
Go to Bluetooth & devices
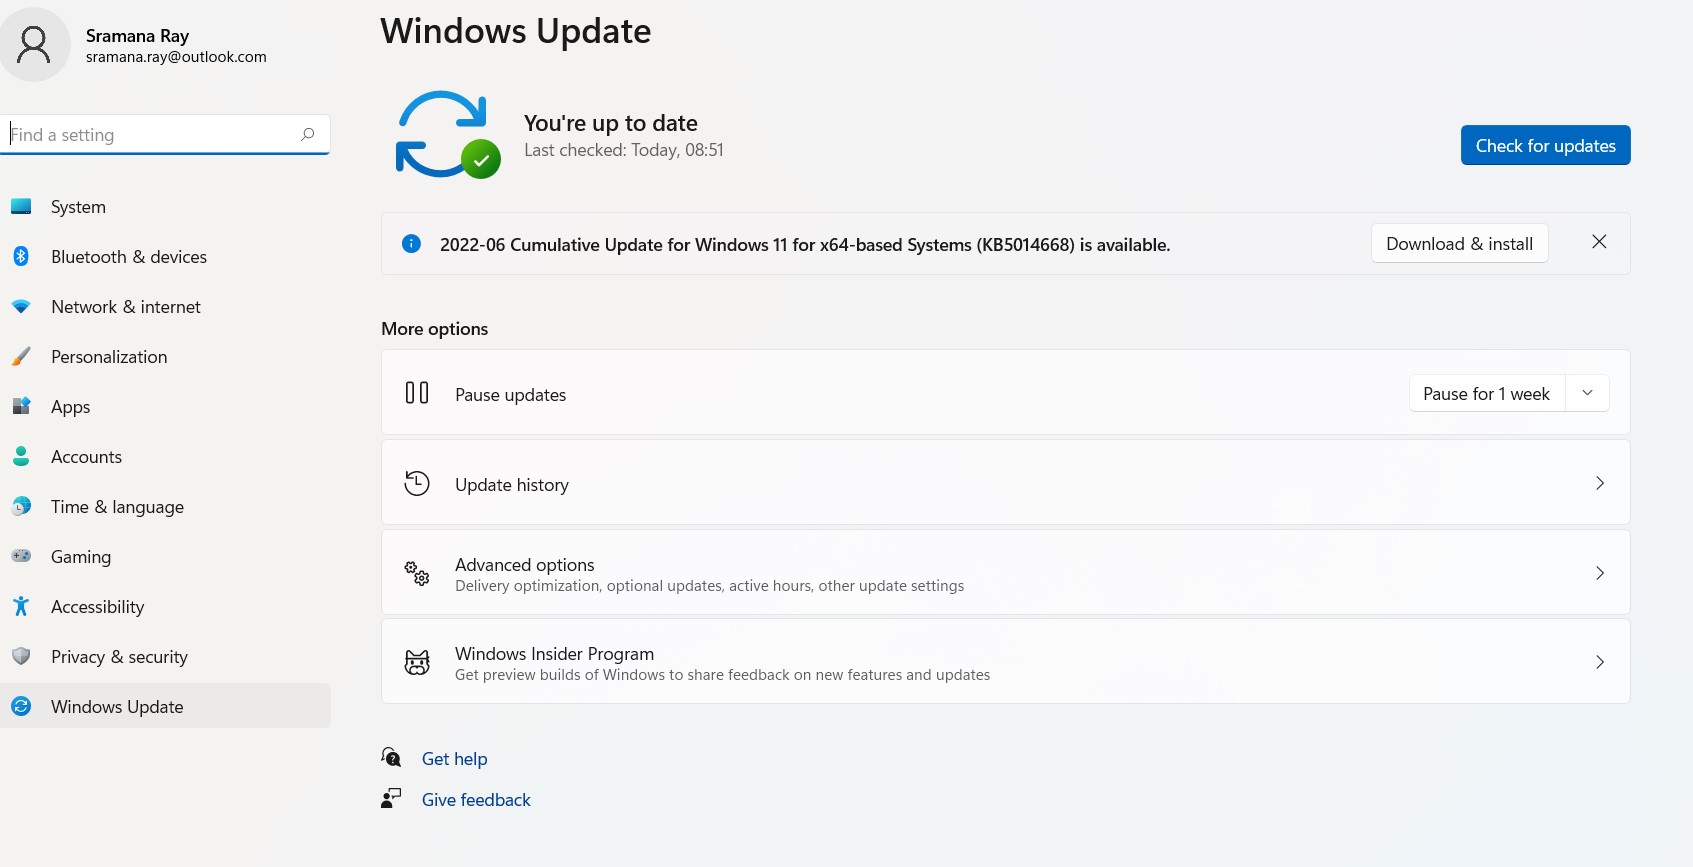[165, 257]
